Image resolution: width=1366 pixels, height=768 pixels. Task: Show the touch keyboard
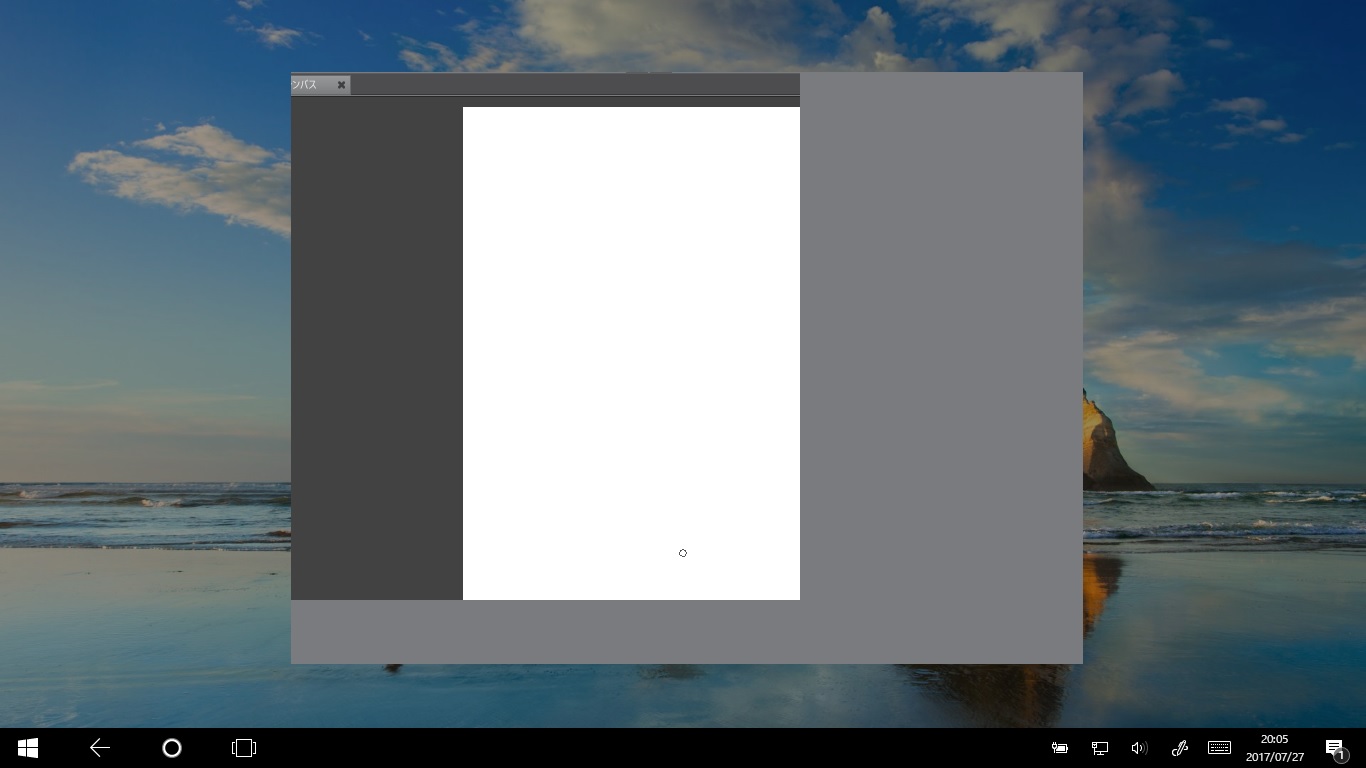pos(1219,748)
